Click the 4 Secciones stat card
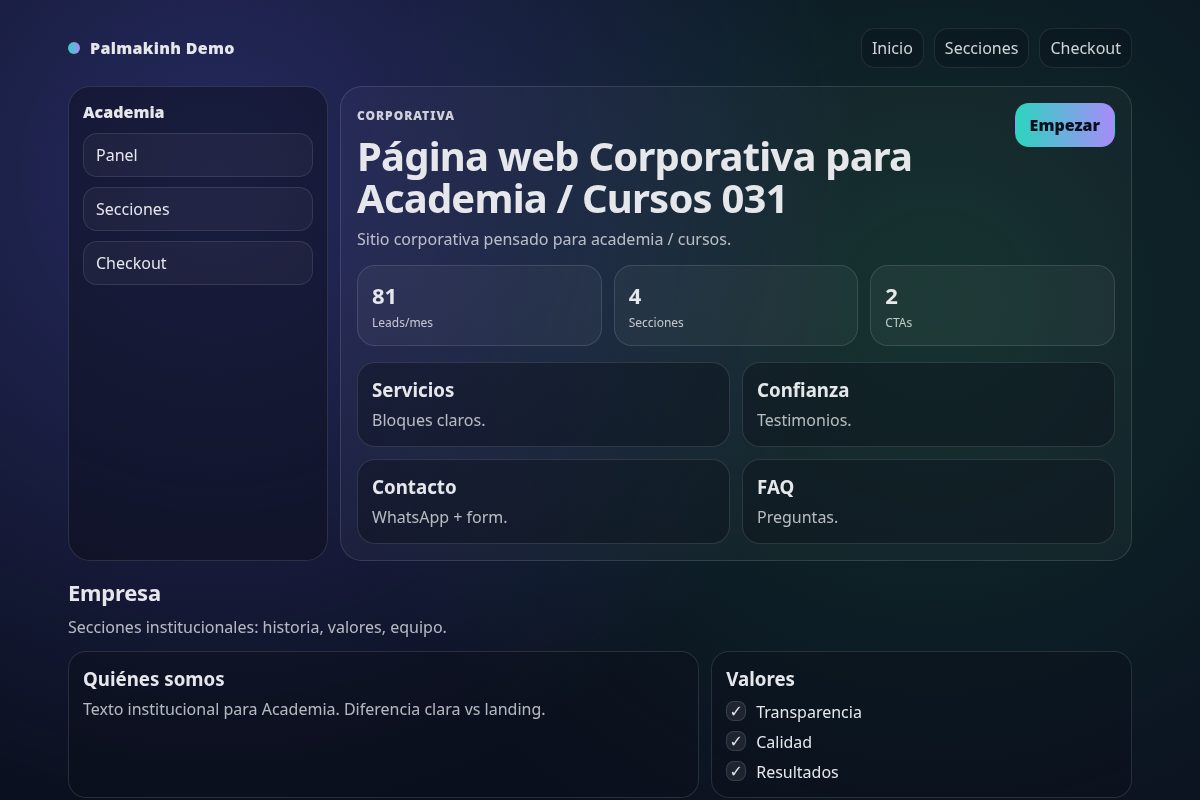 [736, 305]
